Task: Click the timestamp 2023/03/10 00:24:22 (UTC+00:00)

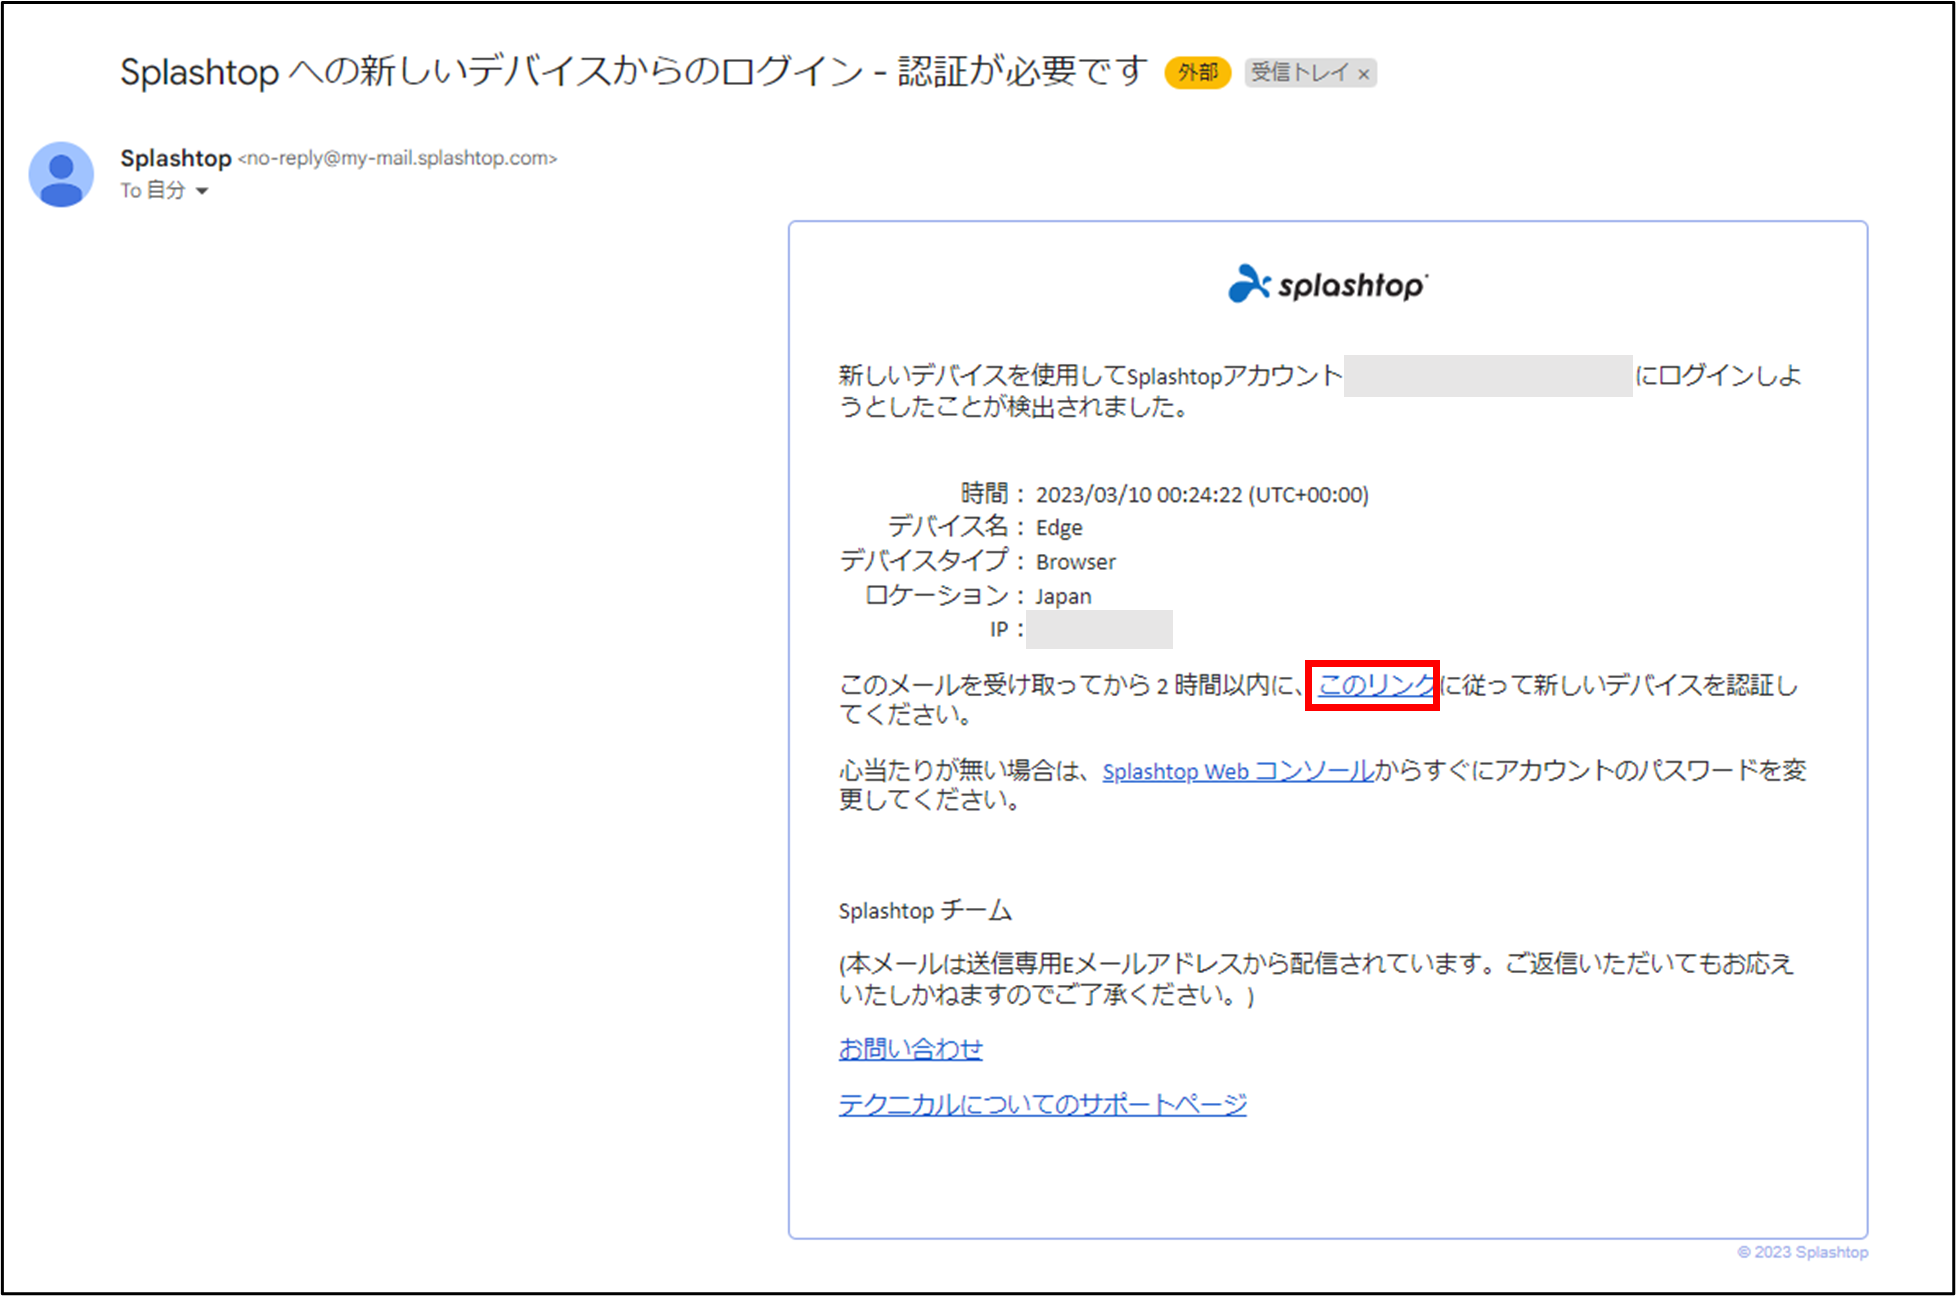Action: coord(1202,494)
